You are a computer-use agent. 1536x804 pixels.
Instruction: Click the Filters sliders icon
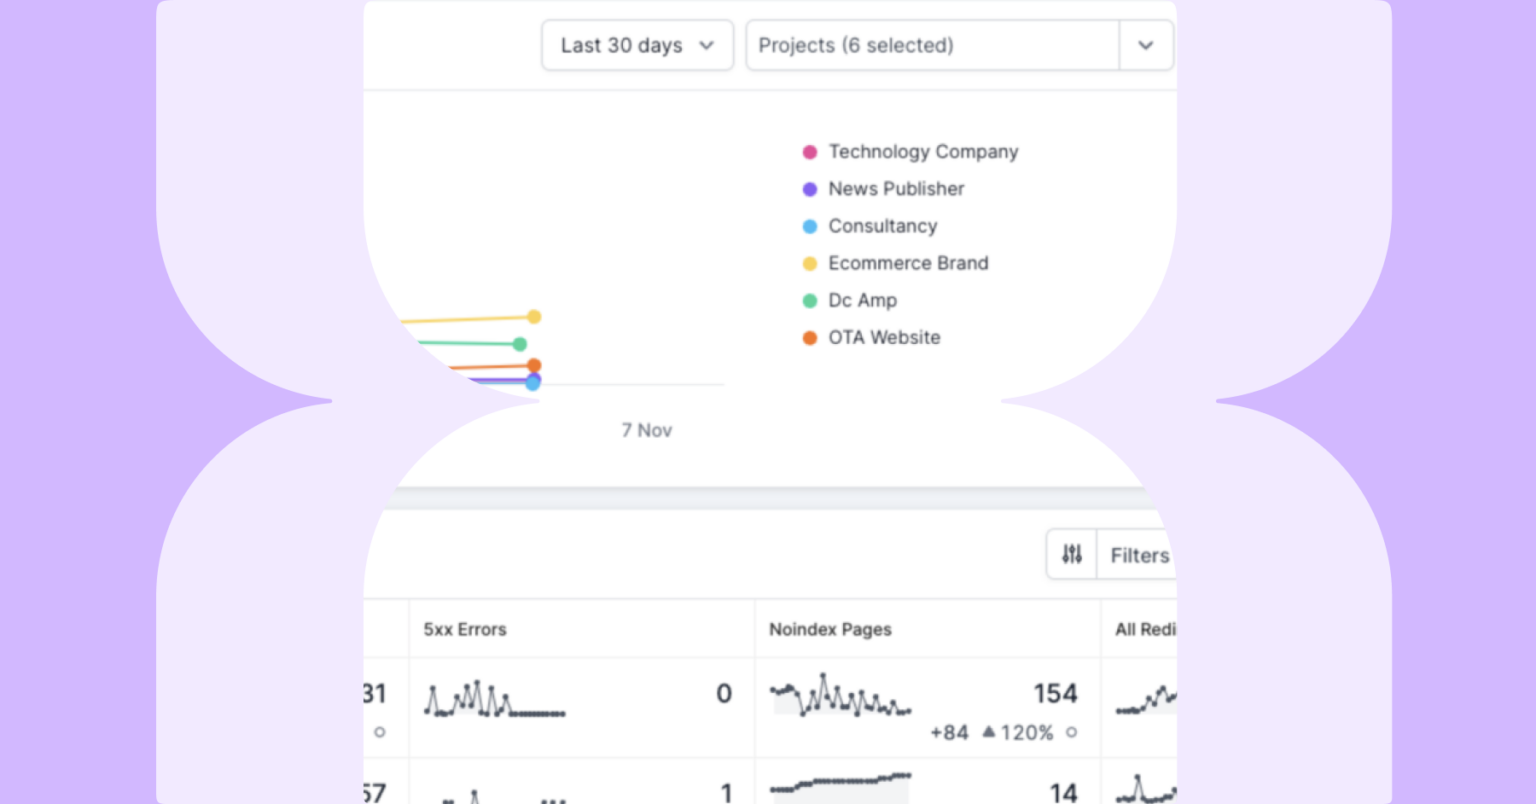pos(1072,555)
